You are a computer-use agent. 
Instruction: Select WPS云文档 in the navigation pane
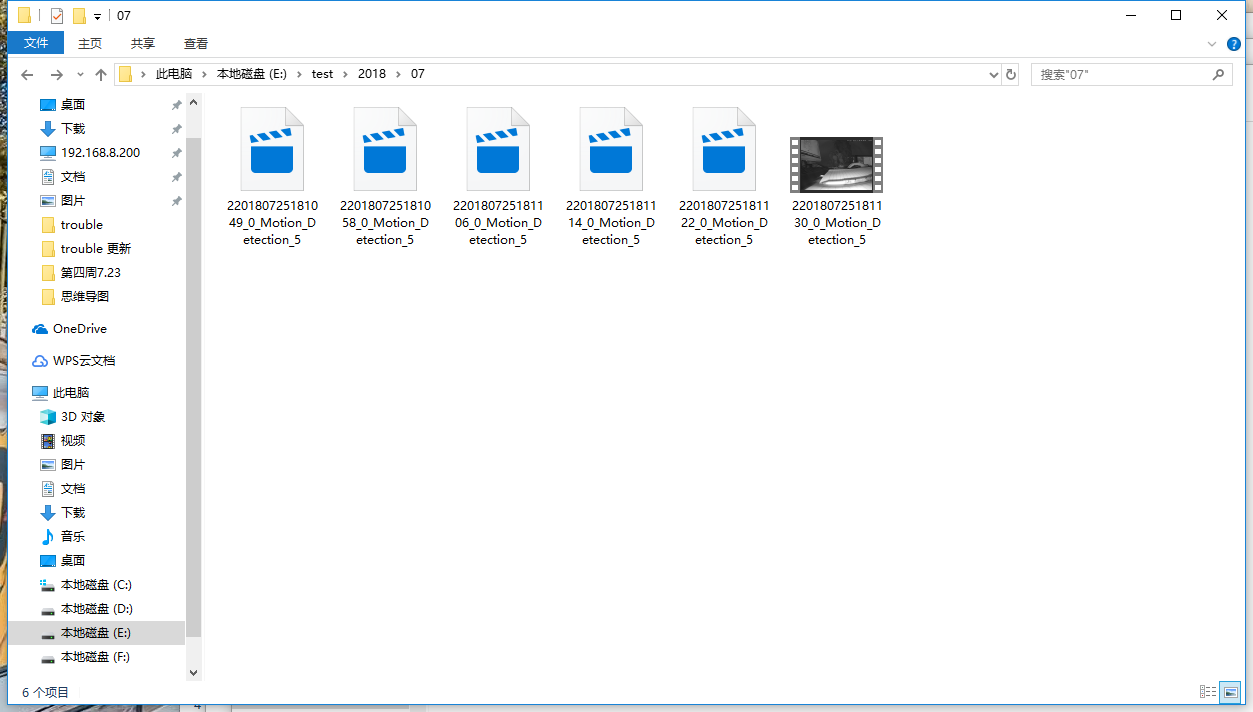(84, 360)
